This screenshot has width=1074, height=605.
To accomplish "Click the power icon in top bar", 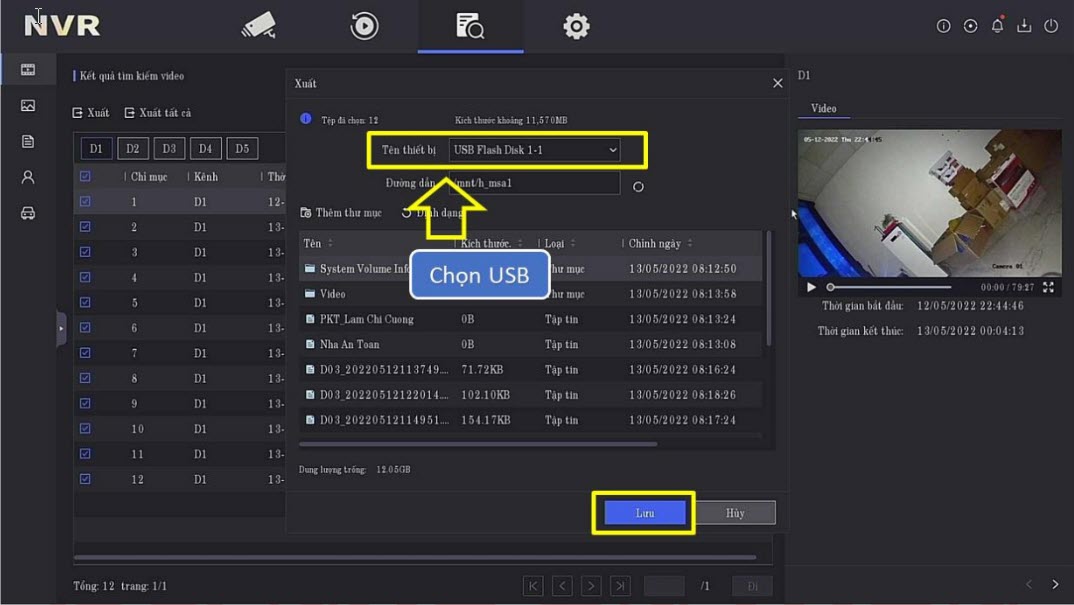I will point(1051,26).
